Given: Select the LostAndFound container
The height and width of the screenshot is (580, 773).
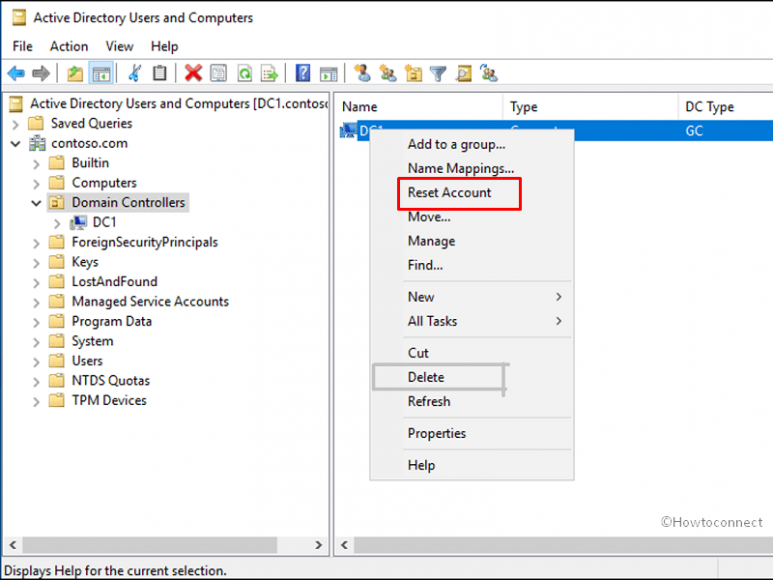Looking at the screenshot, I should point(114,281).
